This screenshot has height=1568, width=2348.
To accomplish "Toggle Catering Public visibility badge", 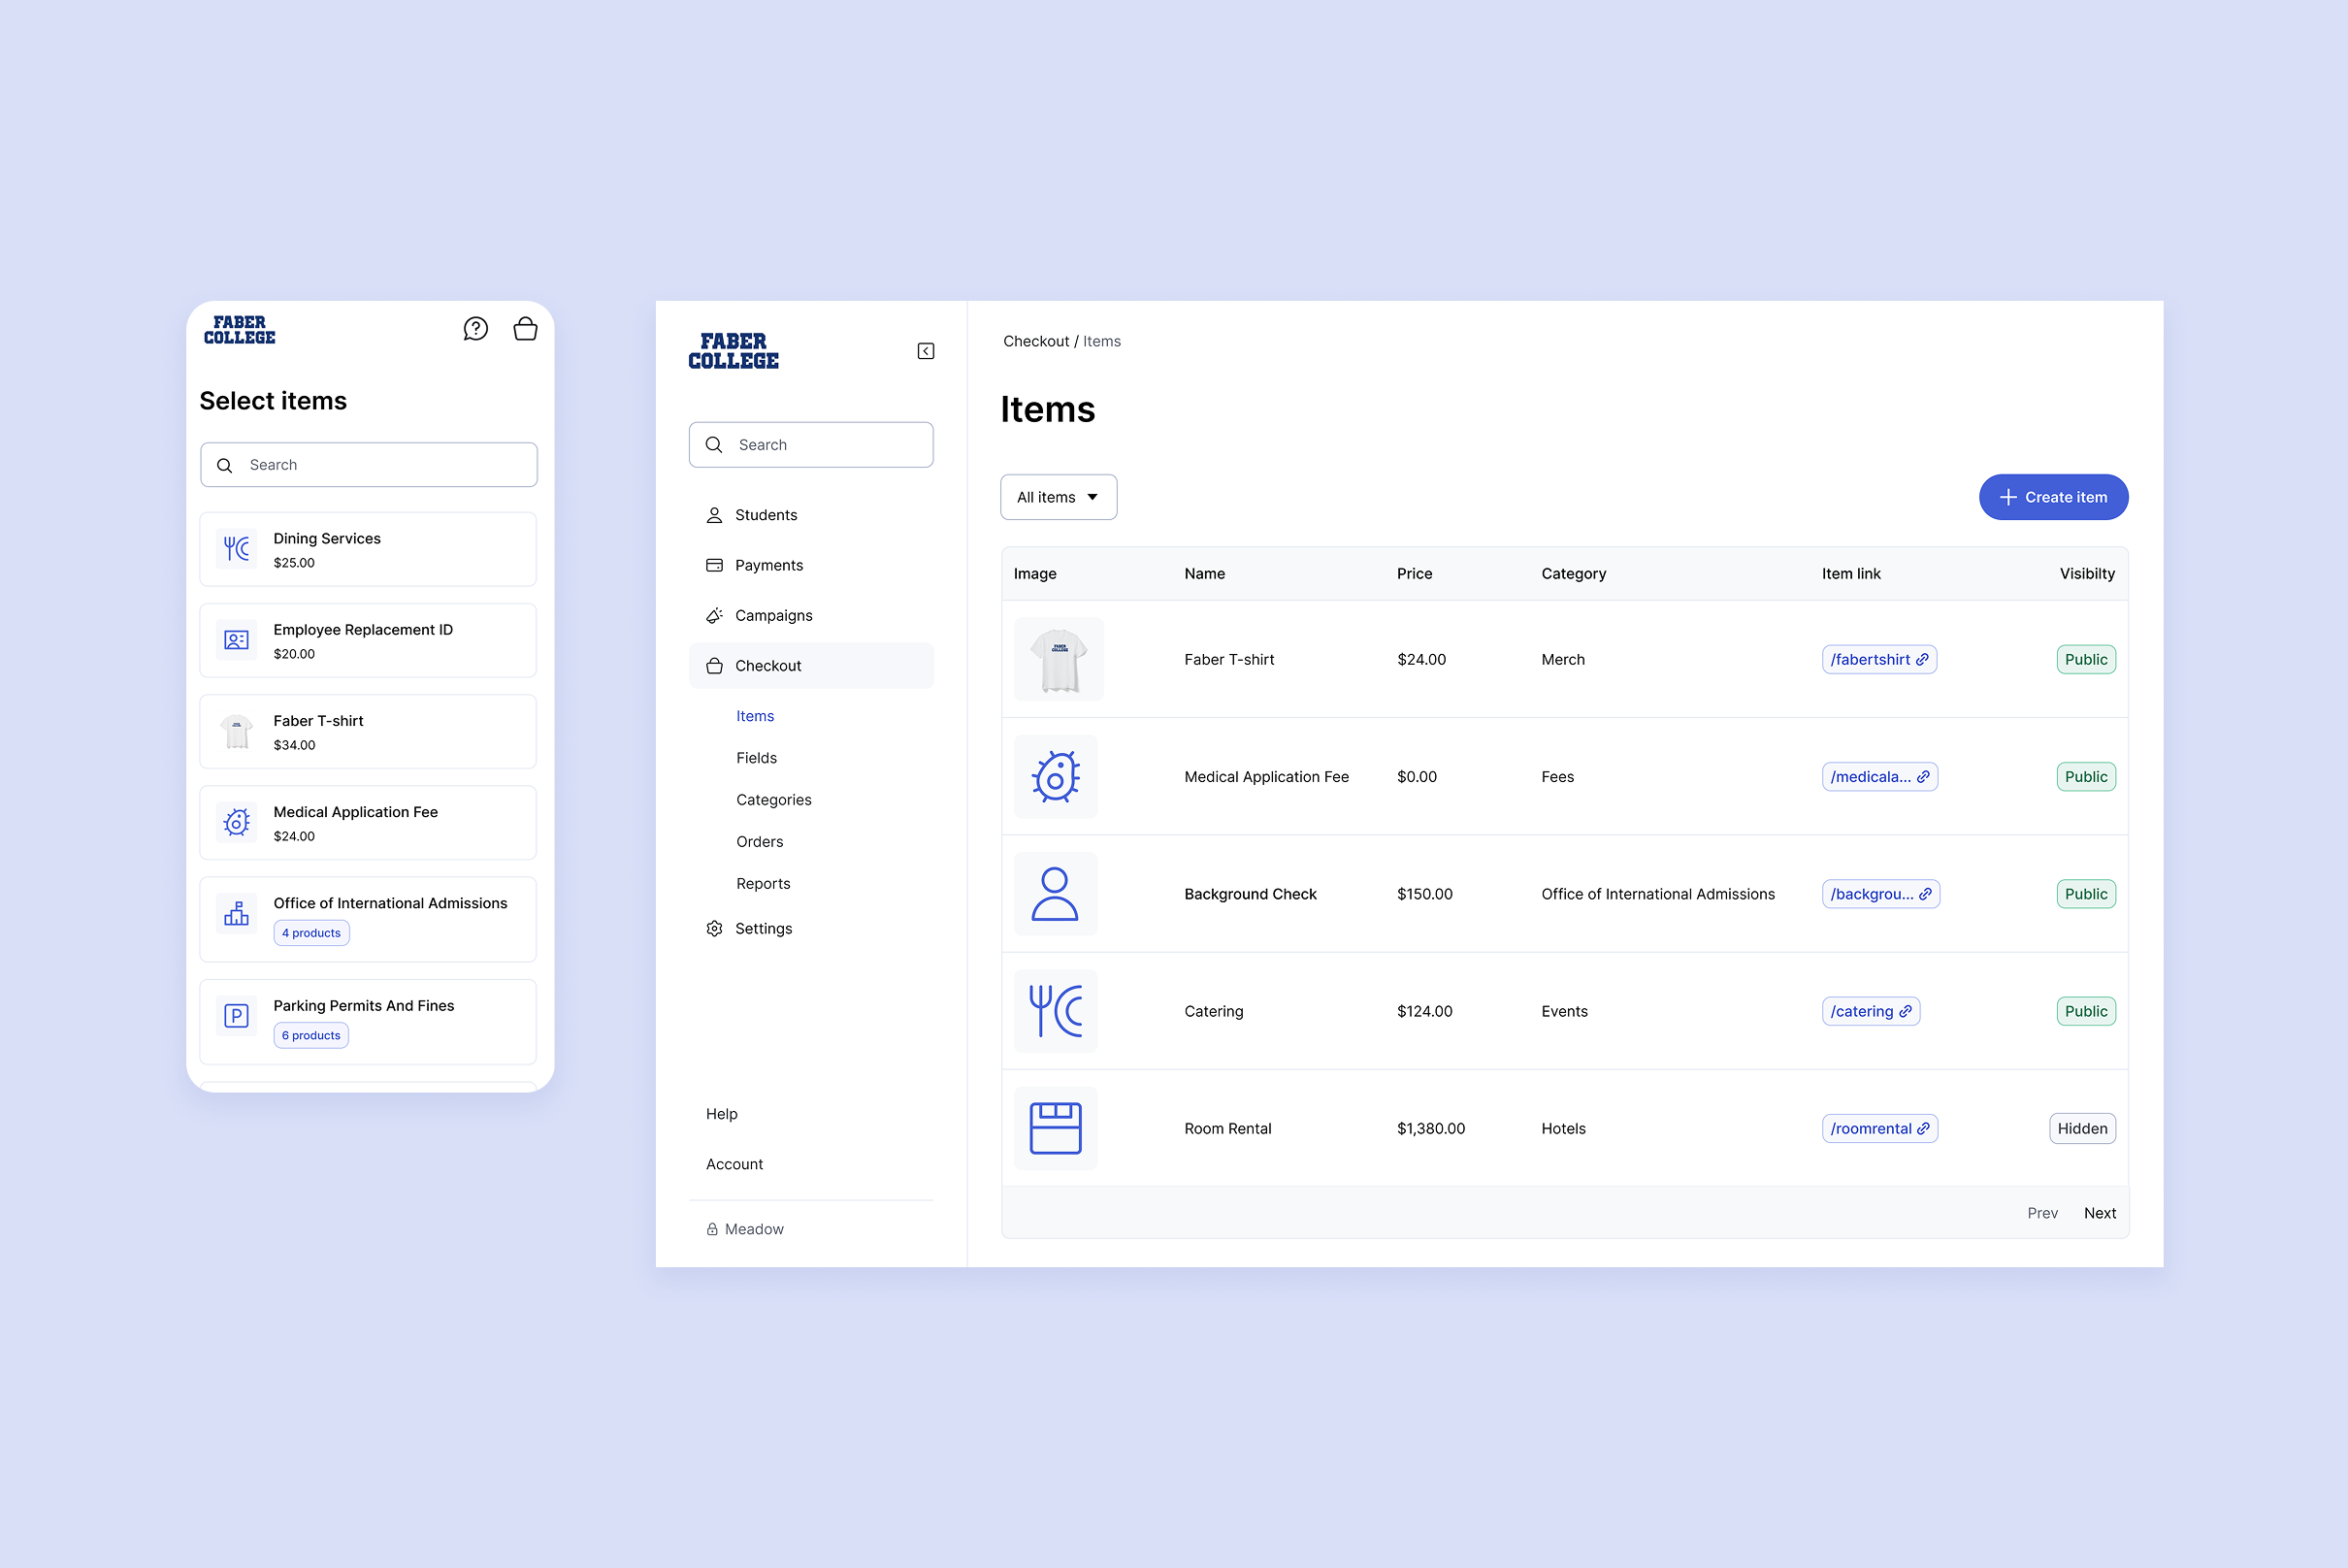I will pos(2085,1012).
